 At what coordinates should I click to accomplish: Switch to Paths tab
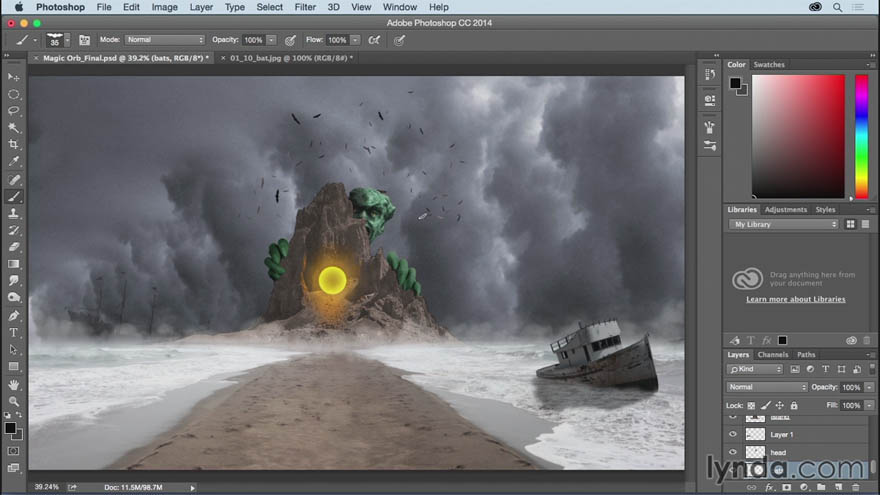[x=806, y=355]
